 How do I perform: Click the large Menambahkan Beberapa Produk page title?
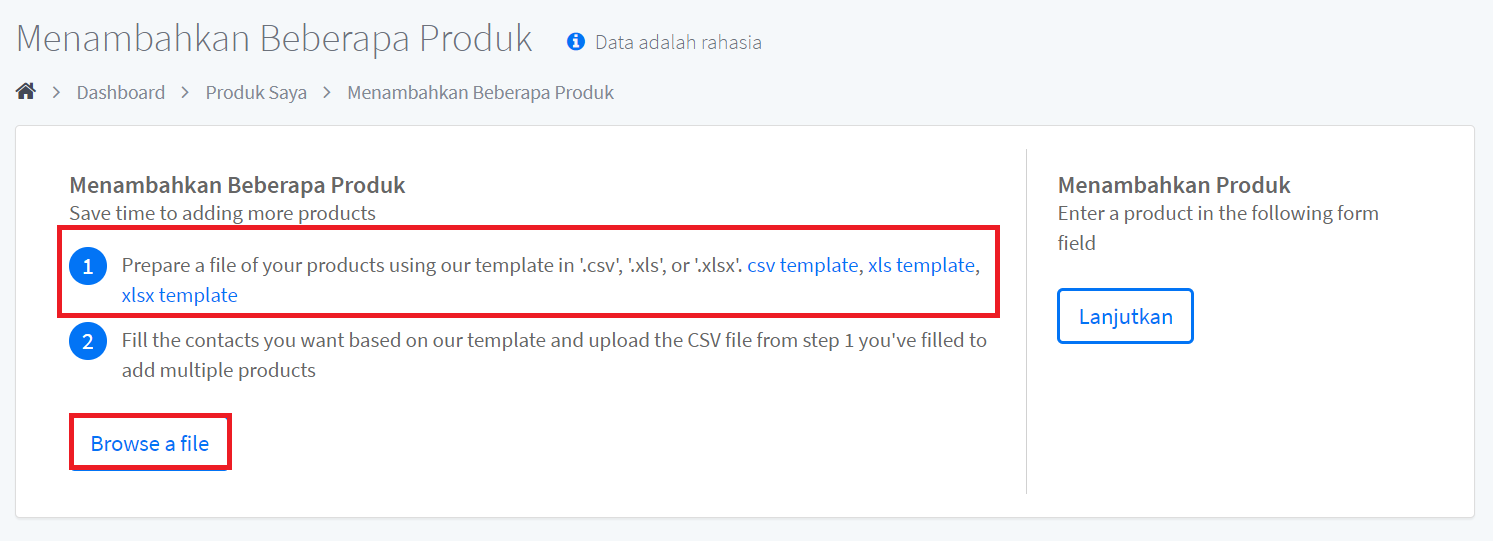274,39
